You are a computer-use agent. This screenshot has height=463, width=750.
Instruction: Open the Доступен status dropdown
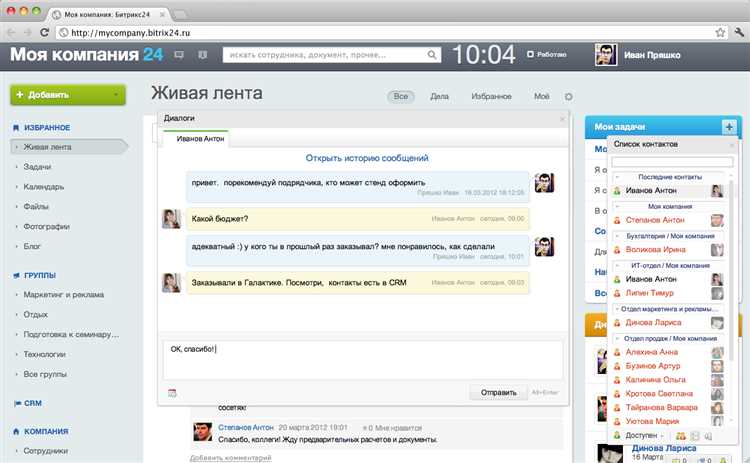click(x=644, y=436)
